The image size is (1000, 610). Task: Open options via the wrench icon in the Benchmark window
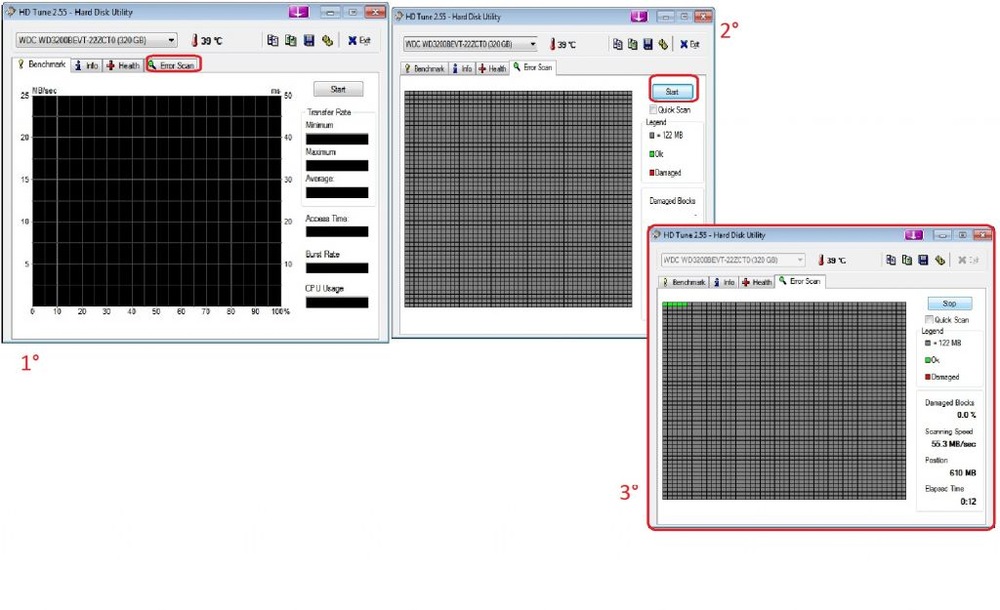(x=327, y=40)
